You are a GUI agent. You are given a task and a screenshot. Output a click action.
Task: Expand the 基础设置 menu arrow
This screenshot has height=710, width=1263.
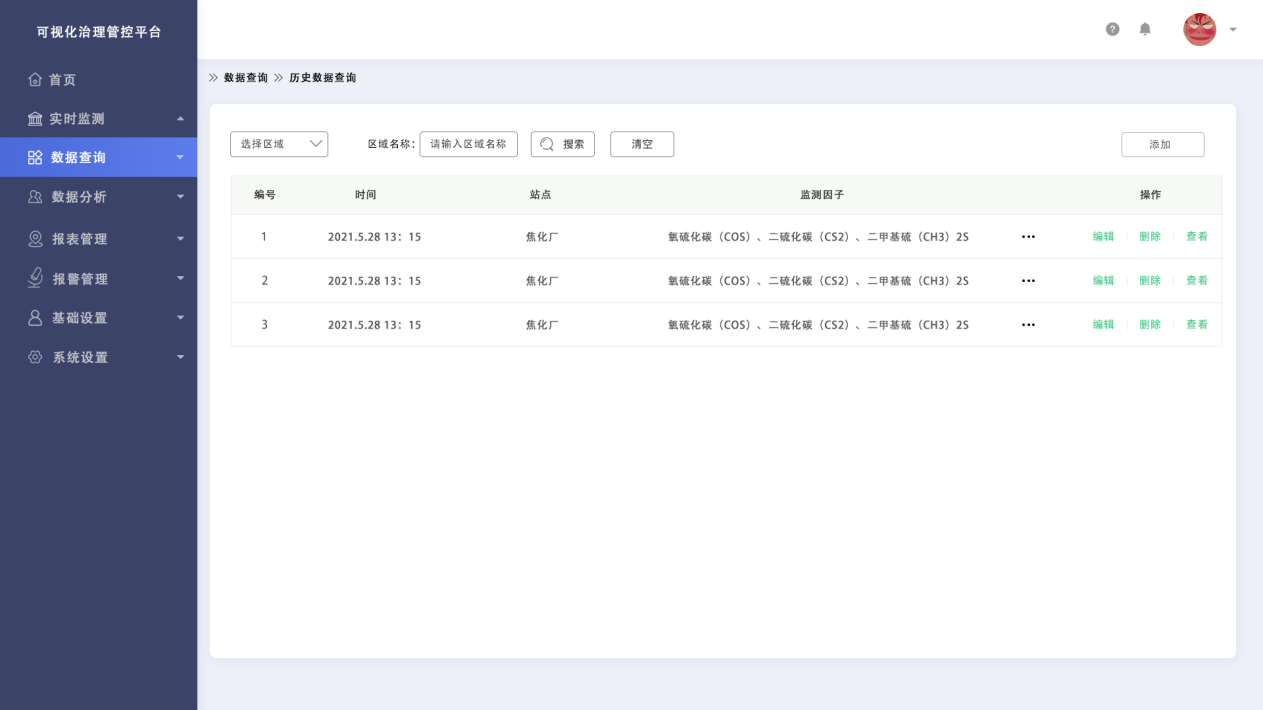point(180,318)
